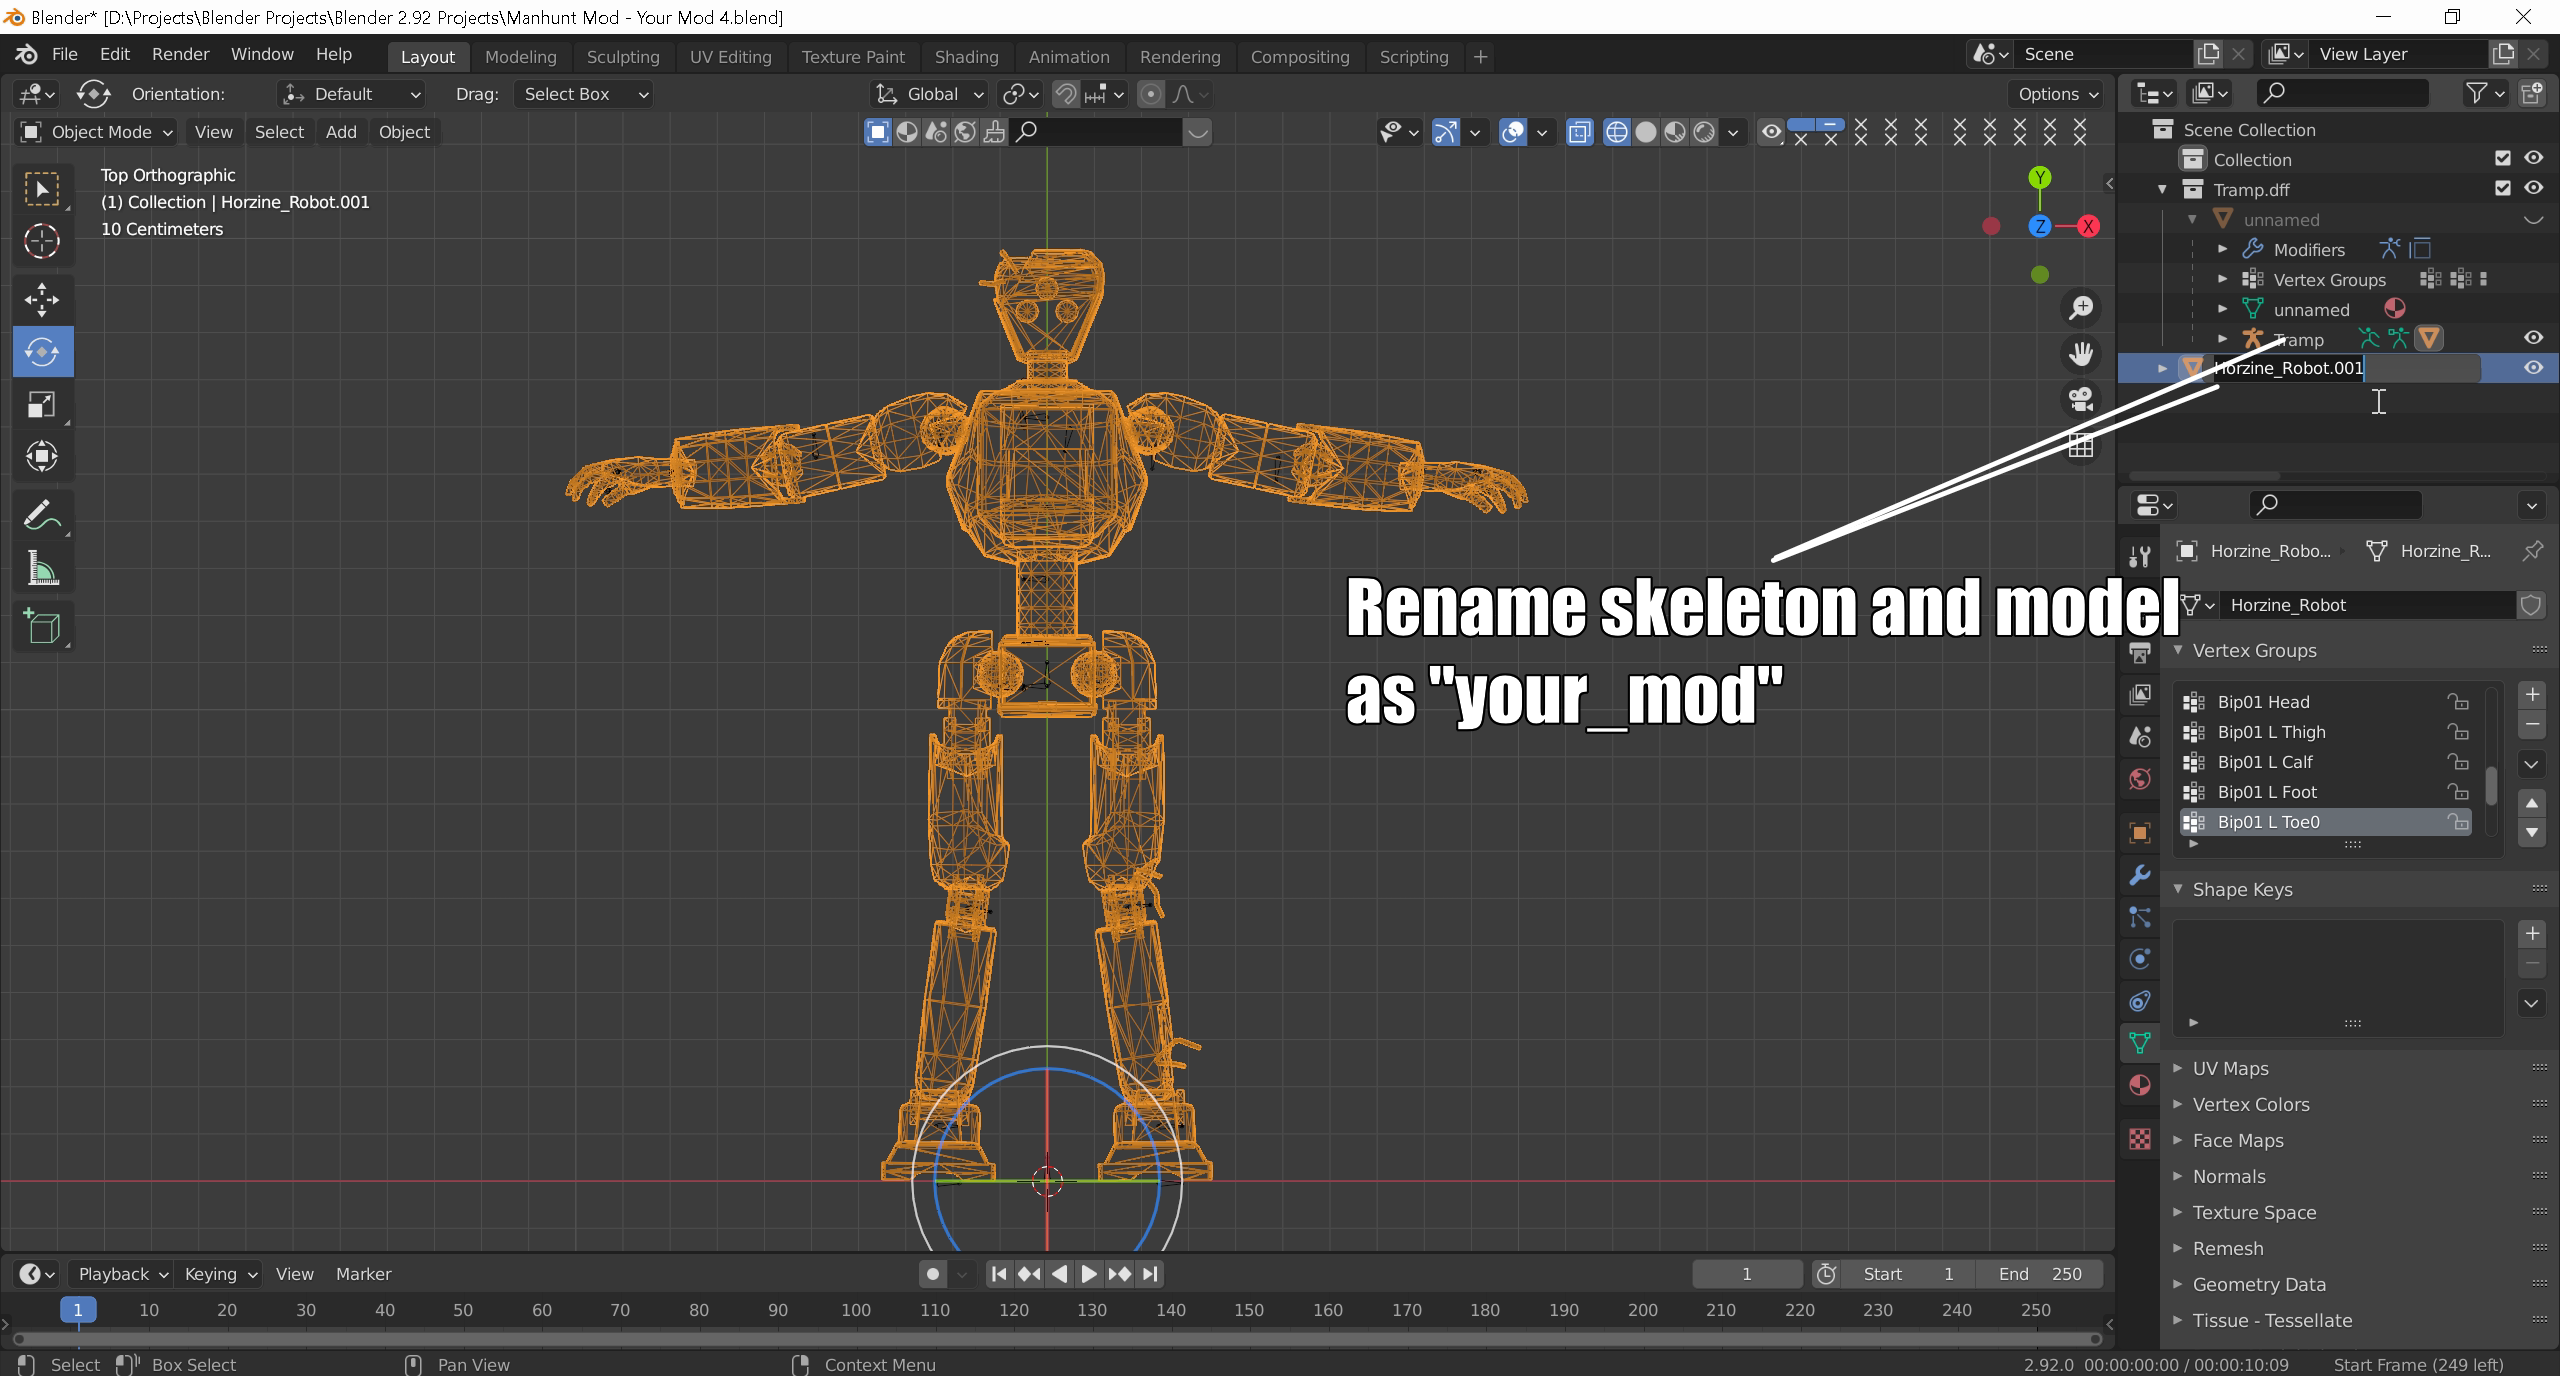Activate the Annotate tool

tap(42, 516)
